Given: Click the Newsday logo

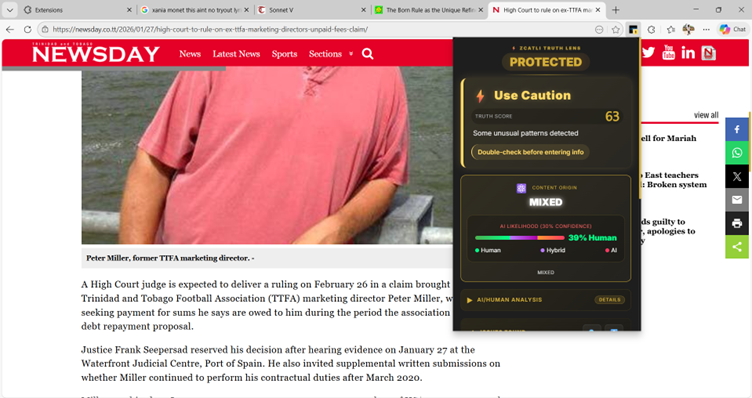Looking at the screenshot, I should 95,53.
